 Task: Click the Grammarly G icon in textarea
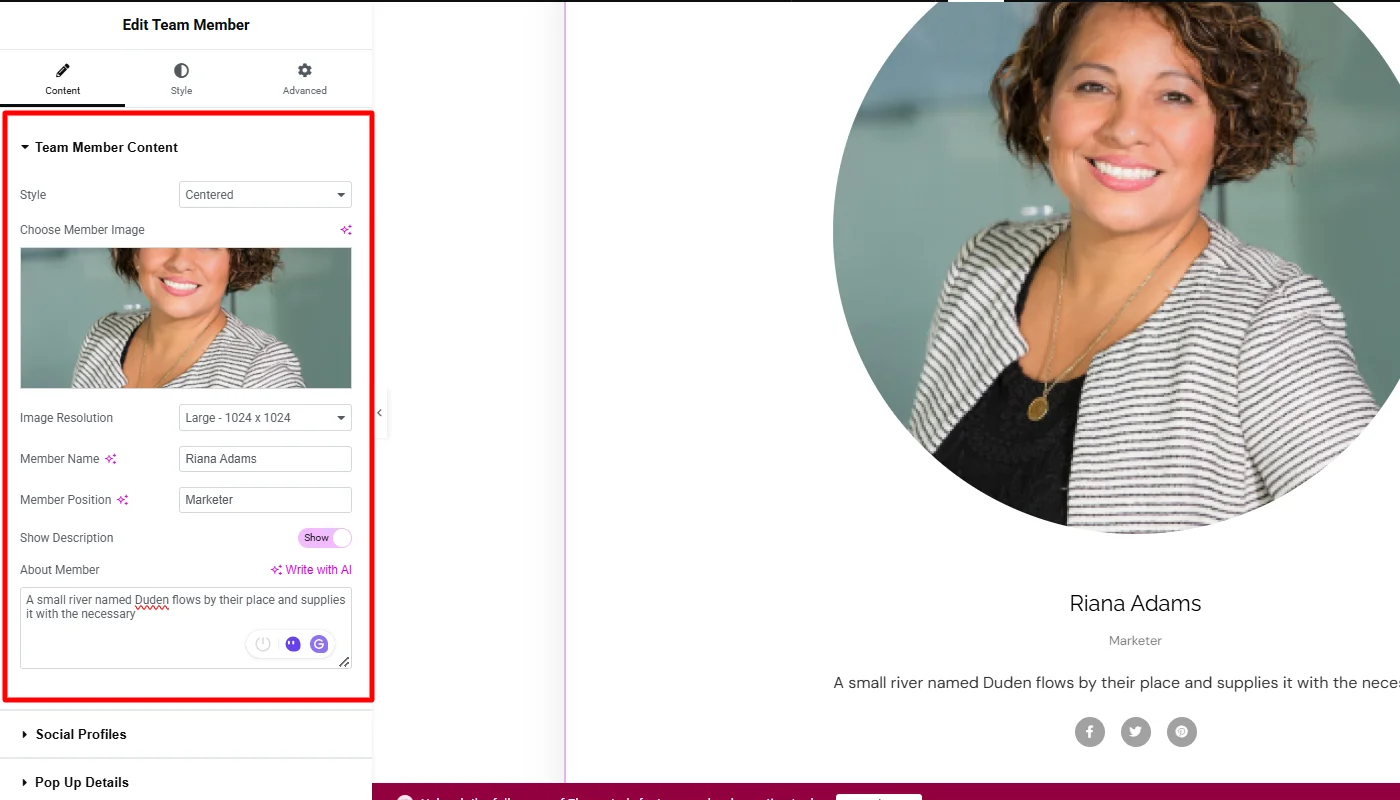tap(319, 644)
